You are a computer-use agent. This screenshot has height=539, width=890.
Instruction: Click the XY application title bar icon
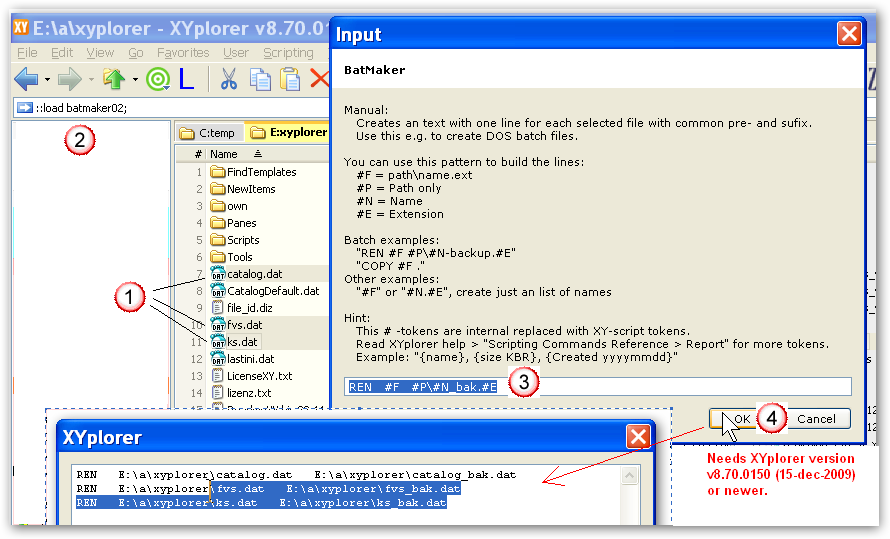coord(21,27)
